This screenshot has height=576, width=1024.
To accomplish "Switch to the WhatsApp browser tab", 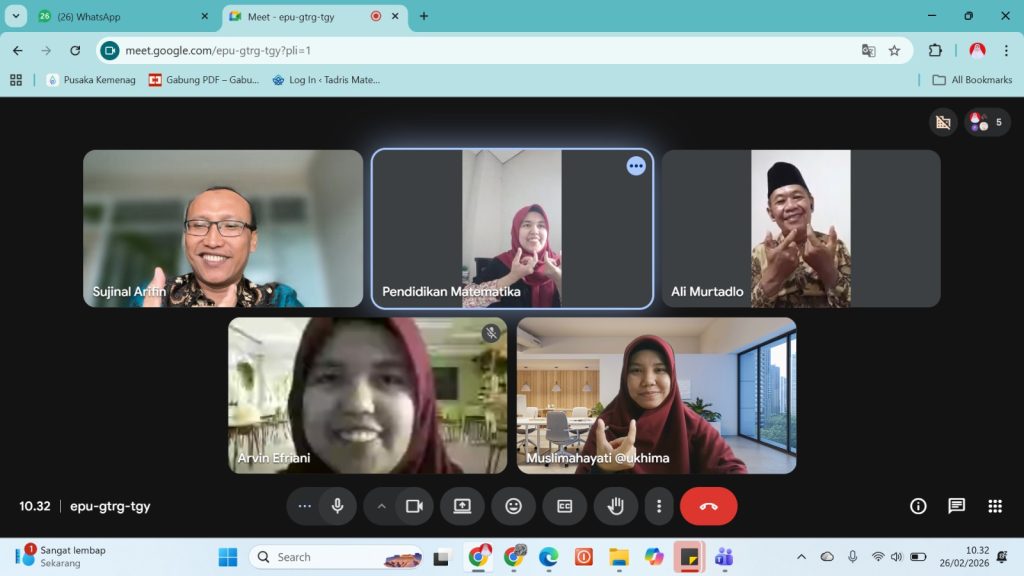I will coord(120,16).
